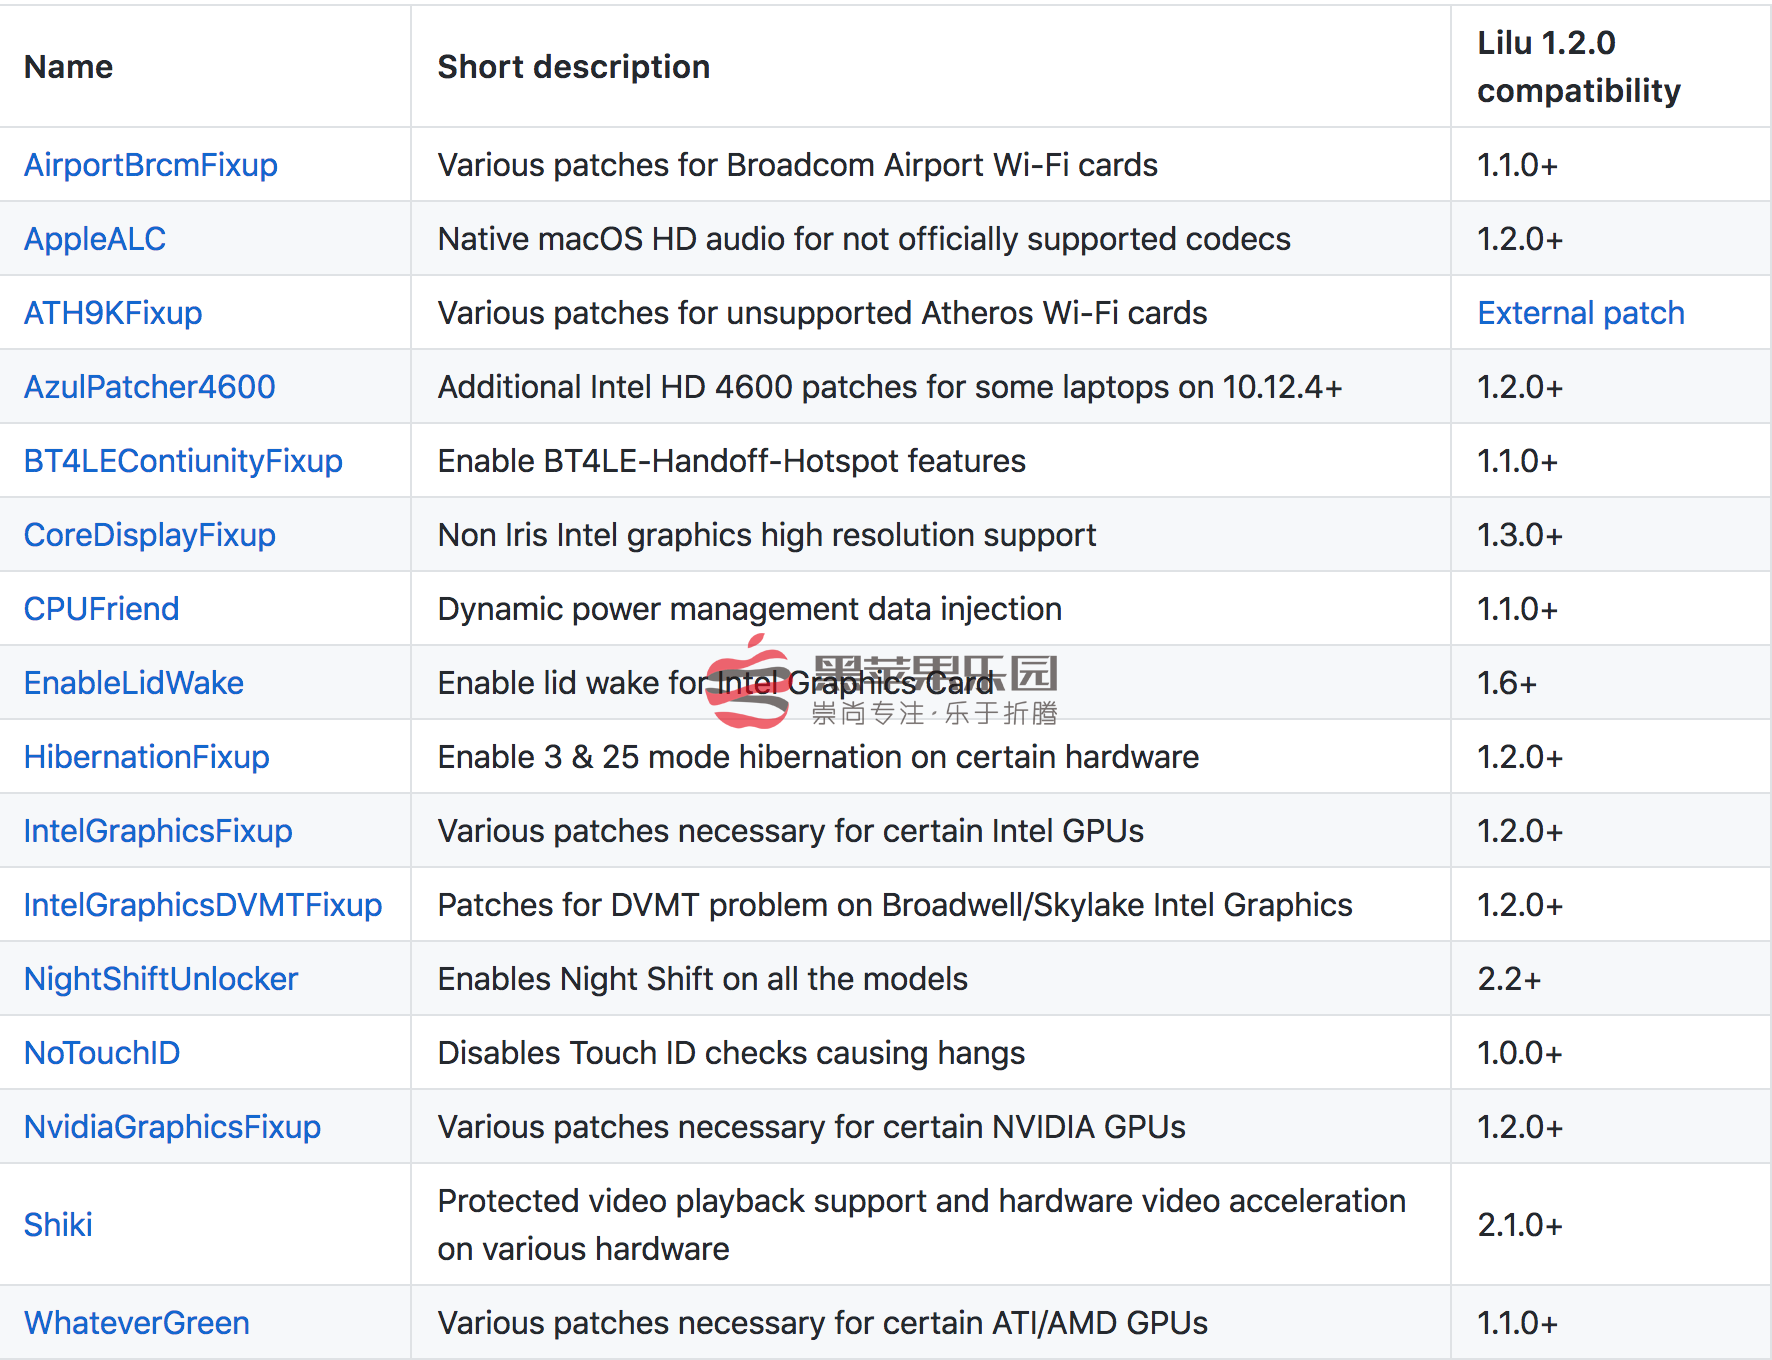Open the NightShiftUnlocker link
The image size is (1772, 1360).
point(161,979)
